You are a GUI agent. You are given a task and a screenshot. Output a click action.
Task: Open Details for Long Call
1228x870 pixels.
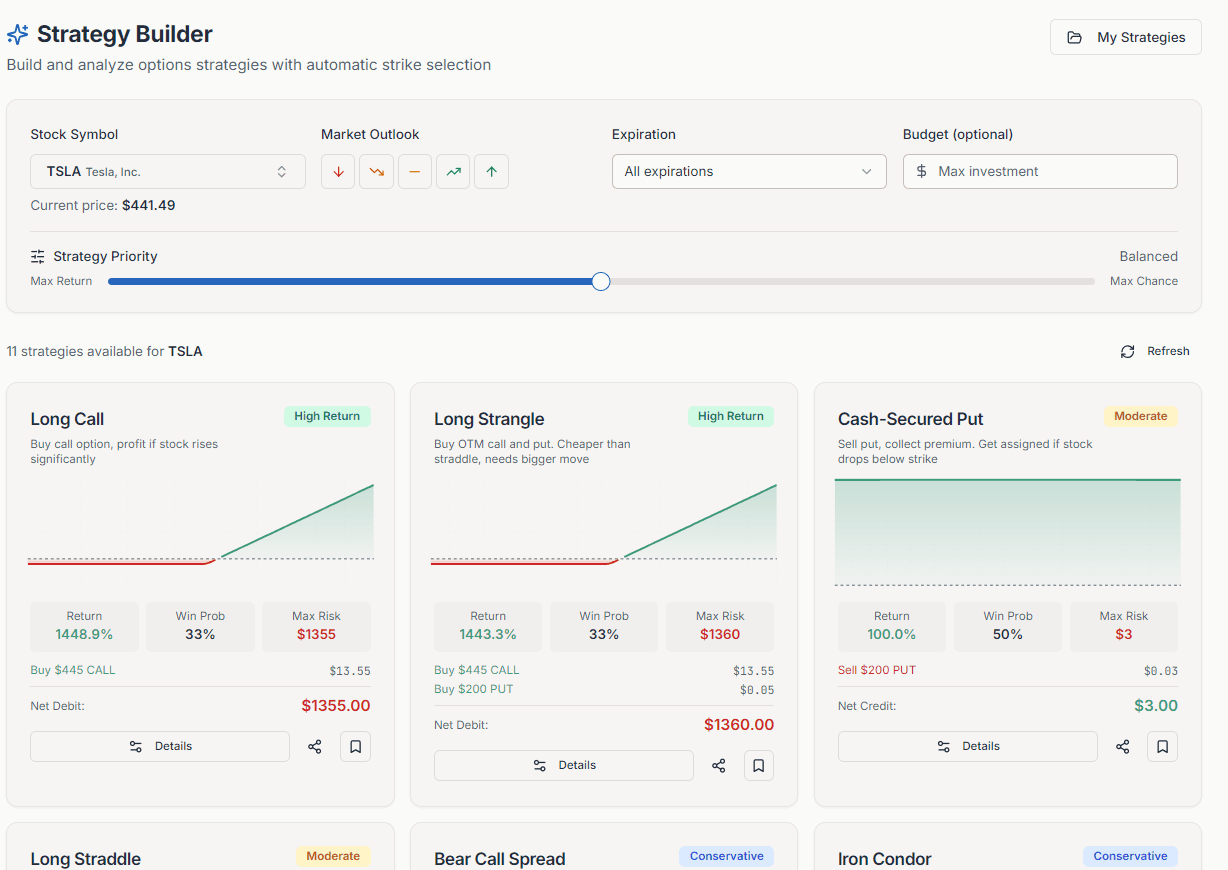tap(160, 747)
